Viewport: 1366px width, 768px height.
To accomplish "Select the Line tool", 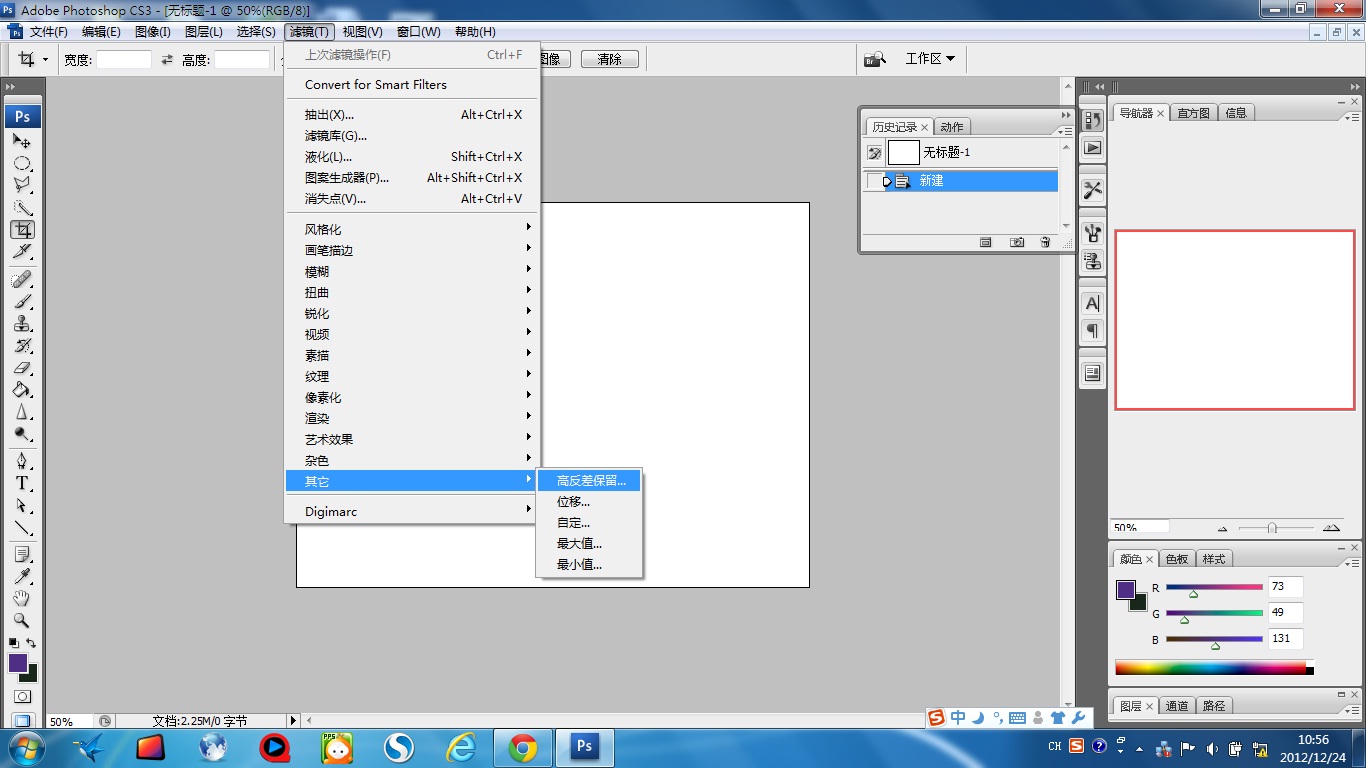I will [x=22, y=527].
